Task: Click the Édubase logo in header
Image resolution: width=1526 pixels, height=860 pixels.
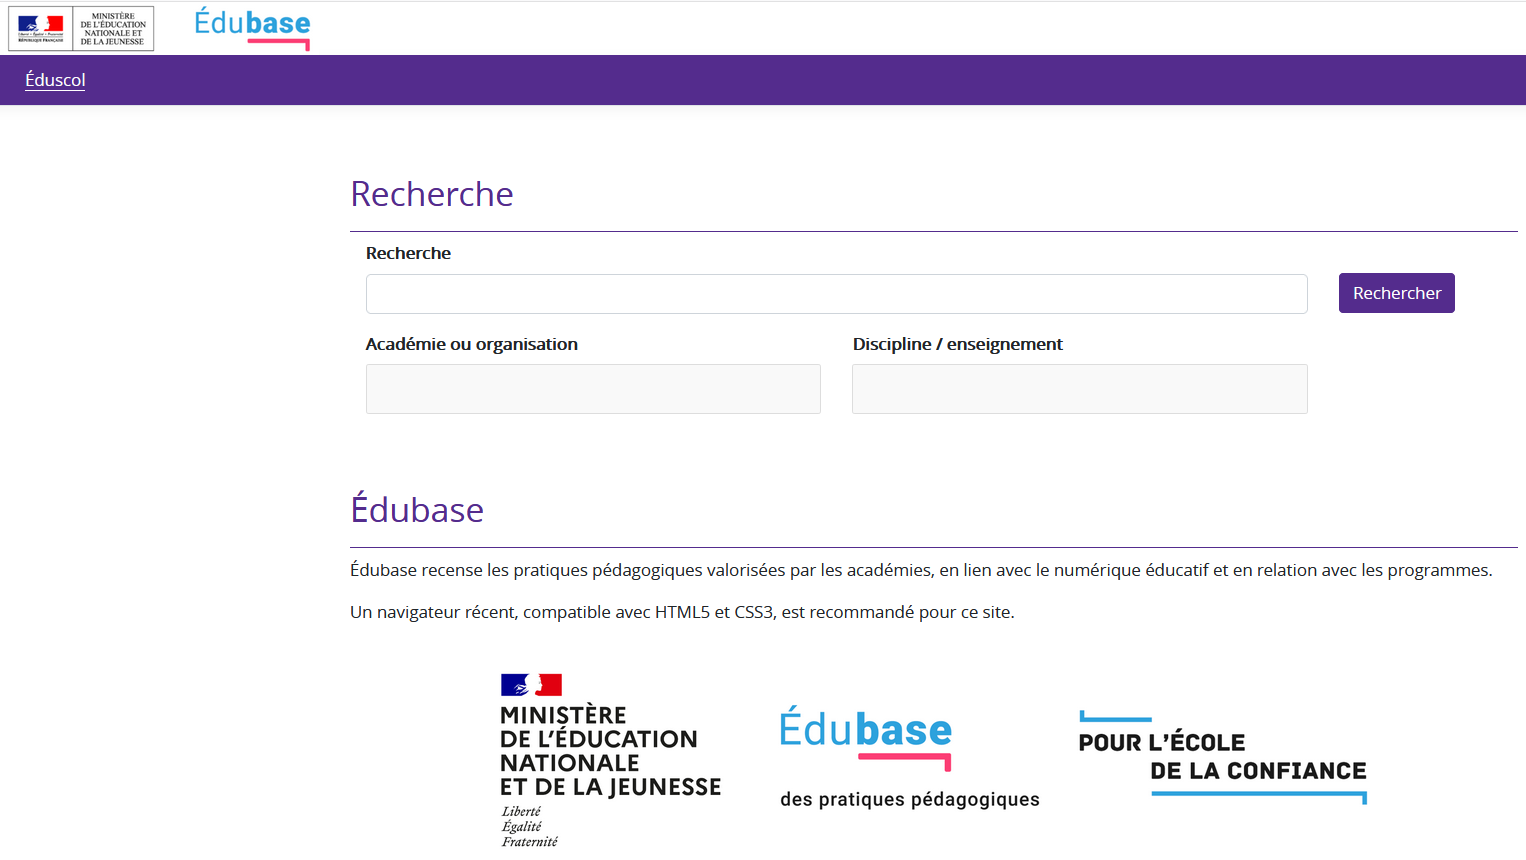Action: [252, 28]
